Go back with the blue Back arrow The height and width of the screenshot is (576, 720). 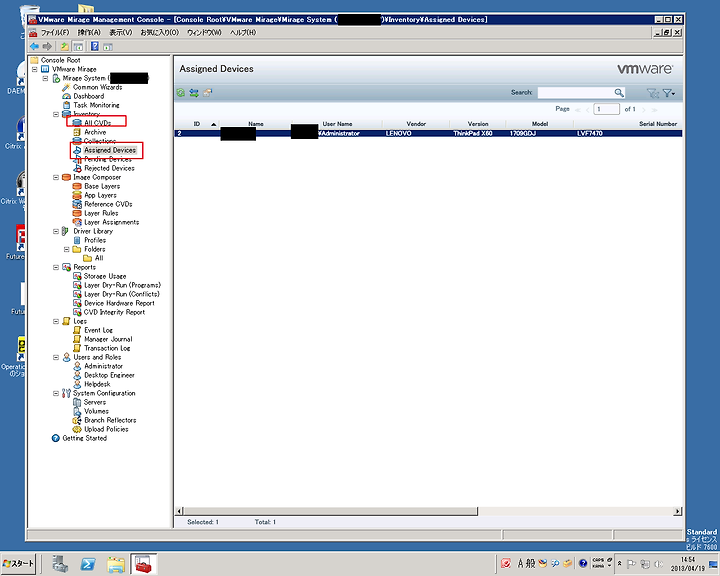point(34,46)
